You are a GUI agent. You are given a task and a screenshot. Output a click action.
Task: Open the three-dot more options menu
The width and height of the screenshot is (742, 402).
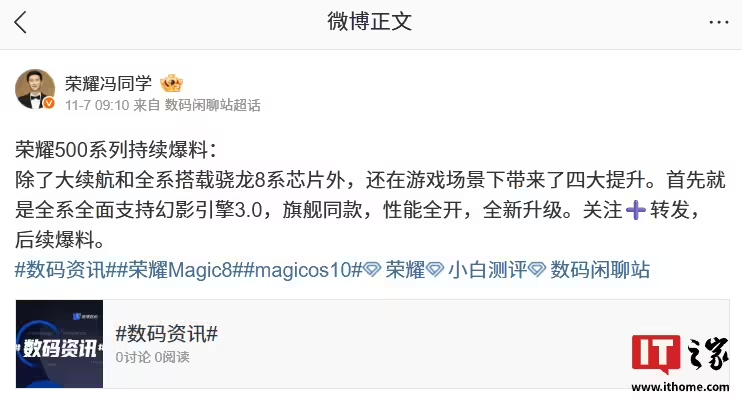pos(718,22)
